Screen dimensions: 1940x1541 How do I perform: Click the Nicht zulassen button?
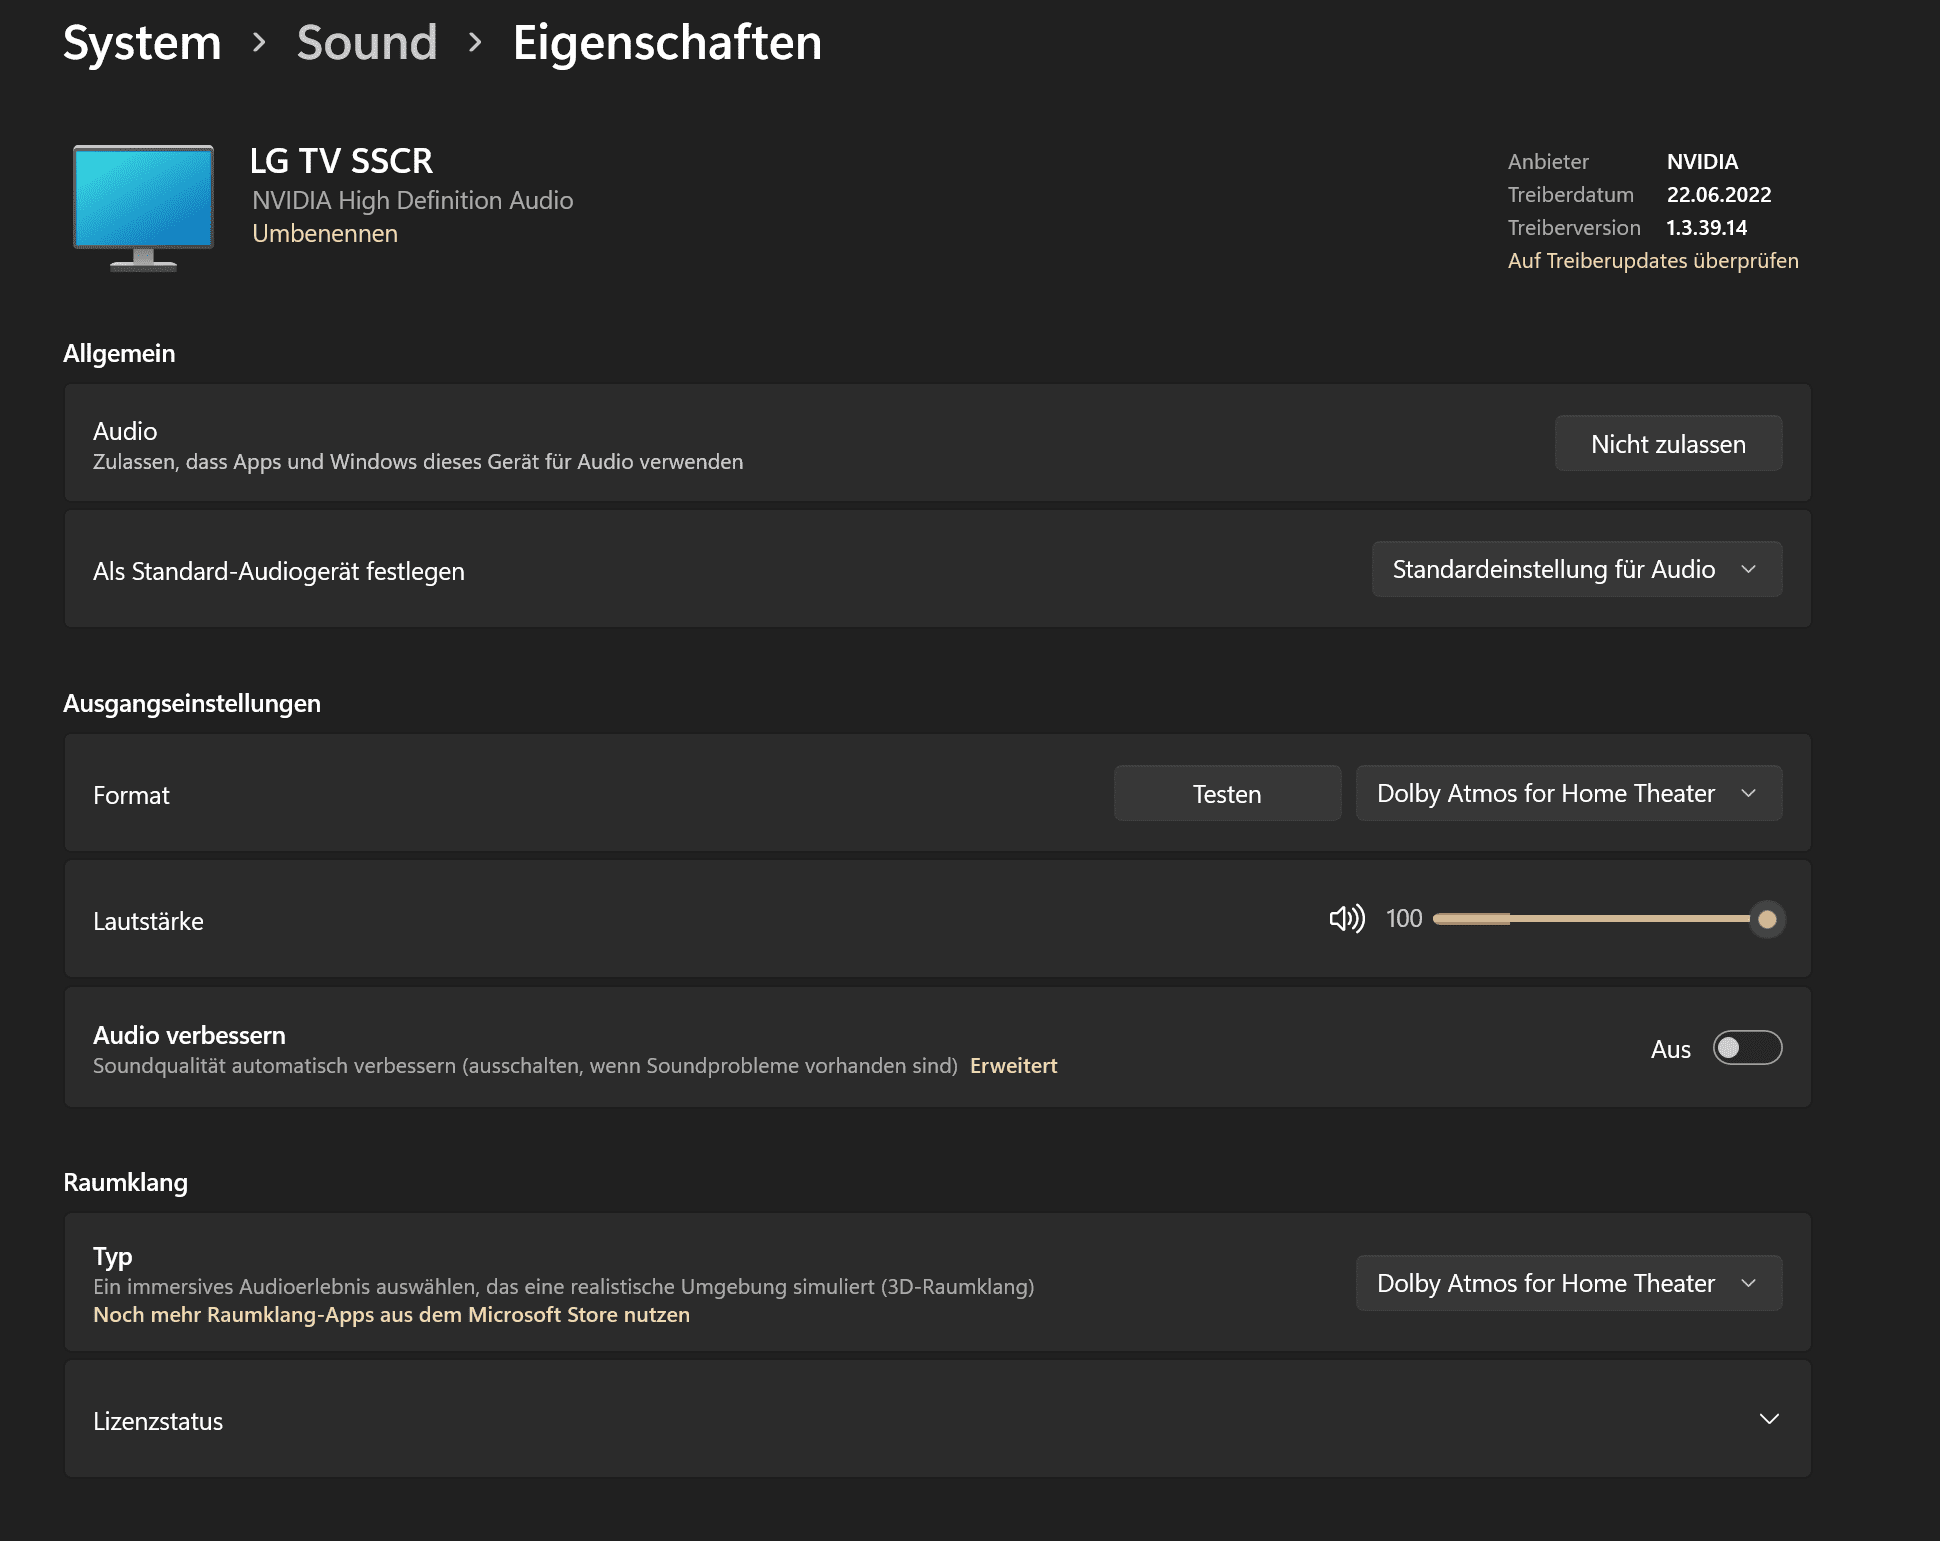(1667, 444)
